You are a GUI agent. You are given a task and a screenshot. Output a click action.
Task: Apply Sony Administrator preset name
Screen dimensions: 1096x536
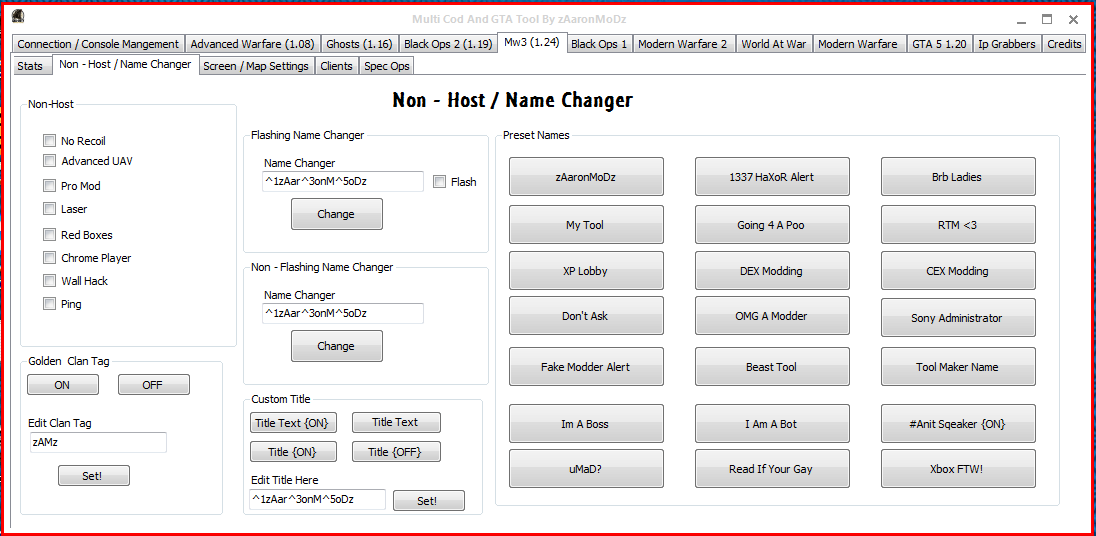tap(958, 318)
